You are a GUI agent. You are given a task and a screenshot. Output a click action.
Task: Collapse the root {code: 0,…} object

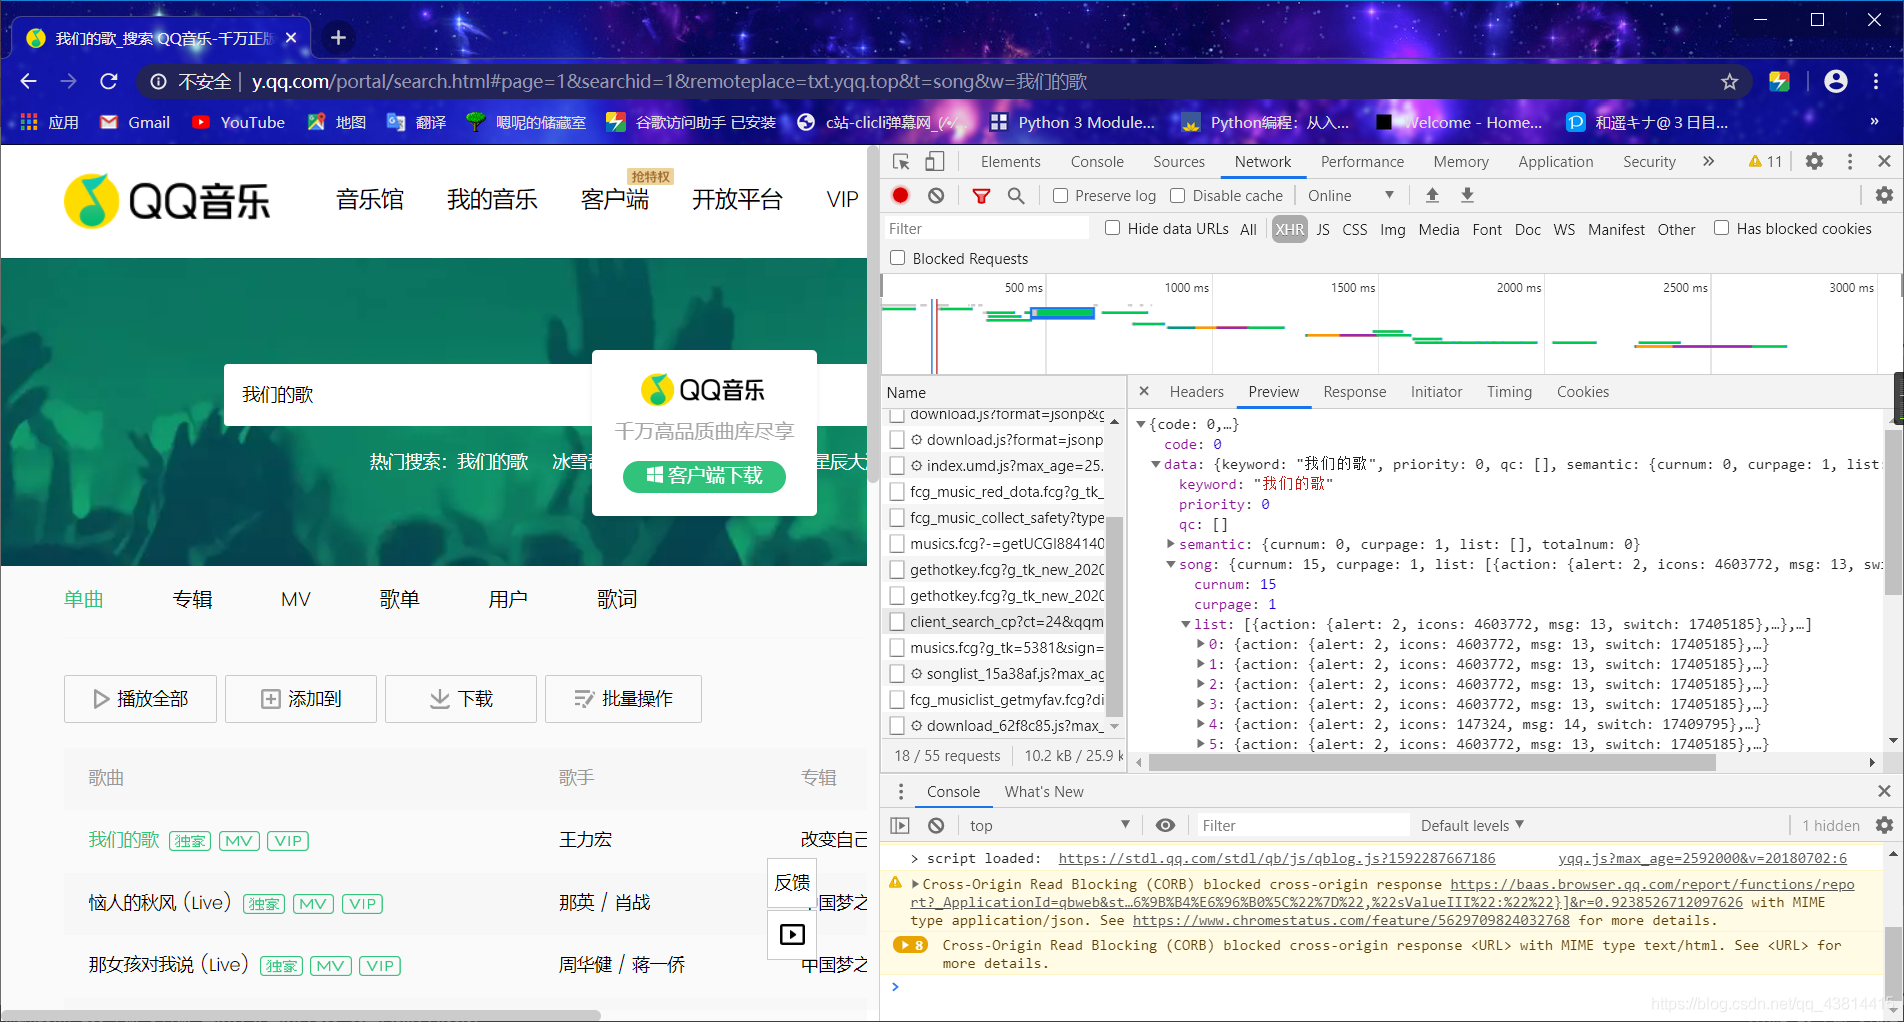tap(1140, 425)
